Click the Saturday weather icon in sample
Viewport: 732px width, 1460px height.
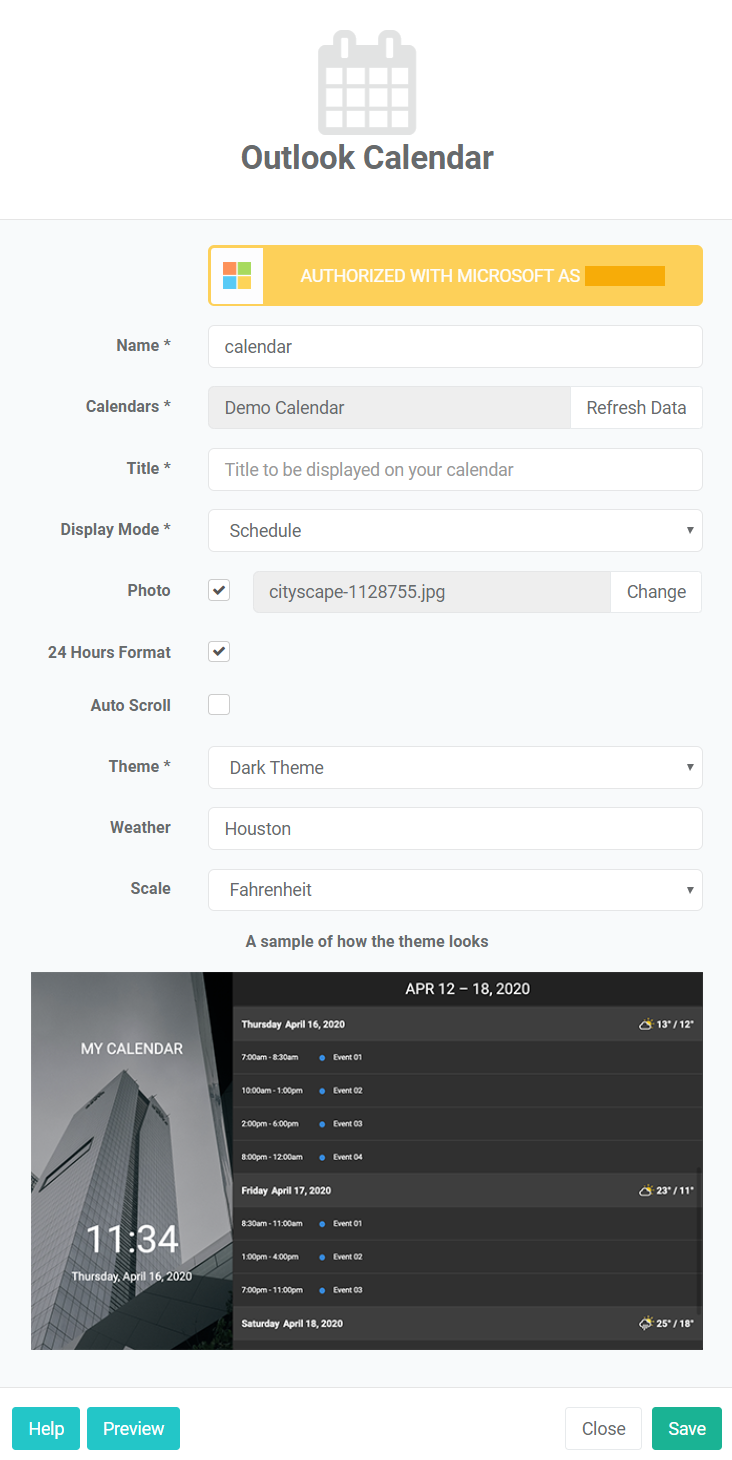click(x=647, y=1323)
